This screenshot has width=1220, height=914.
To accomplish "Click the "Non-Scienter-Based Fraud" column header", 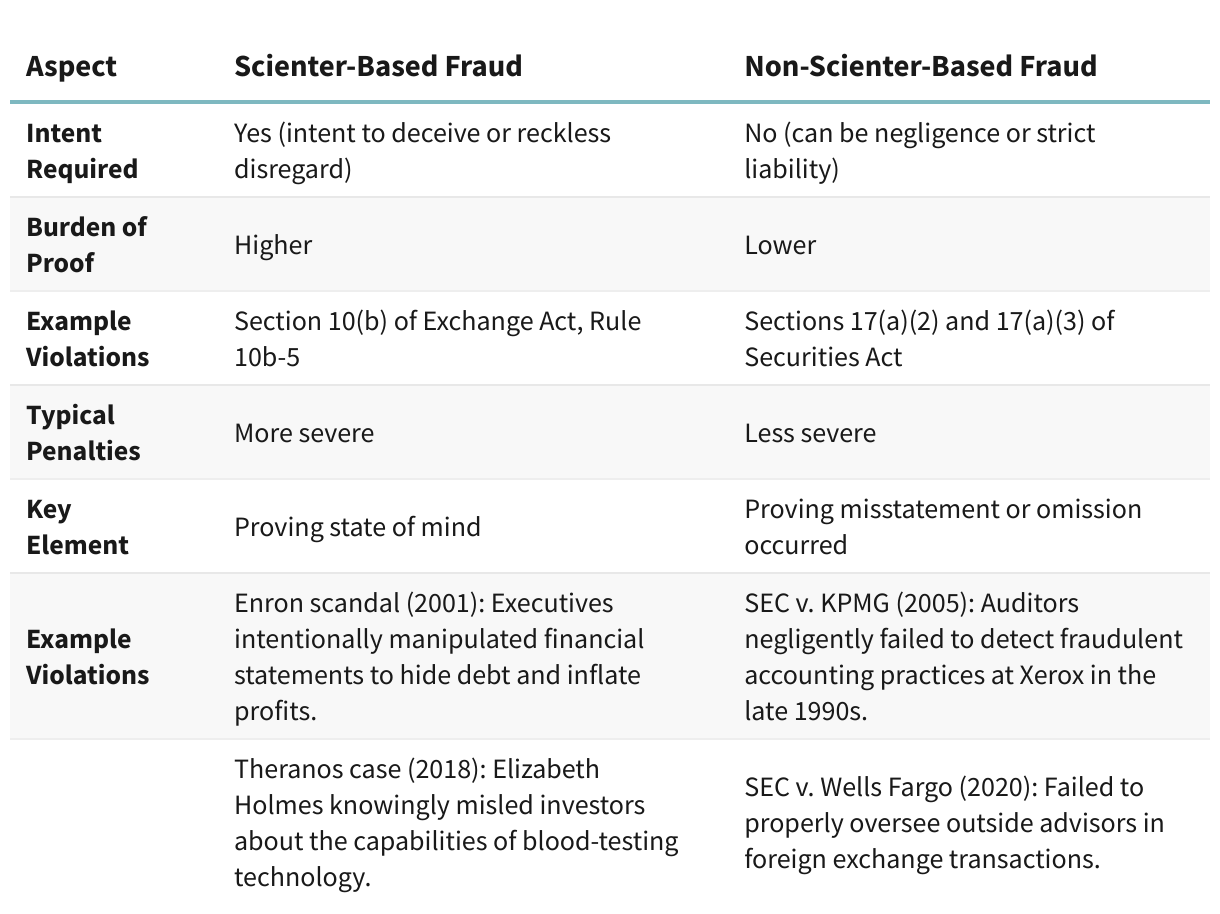I will [x=920, y=66].
